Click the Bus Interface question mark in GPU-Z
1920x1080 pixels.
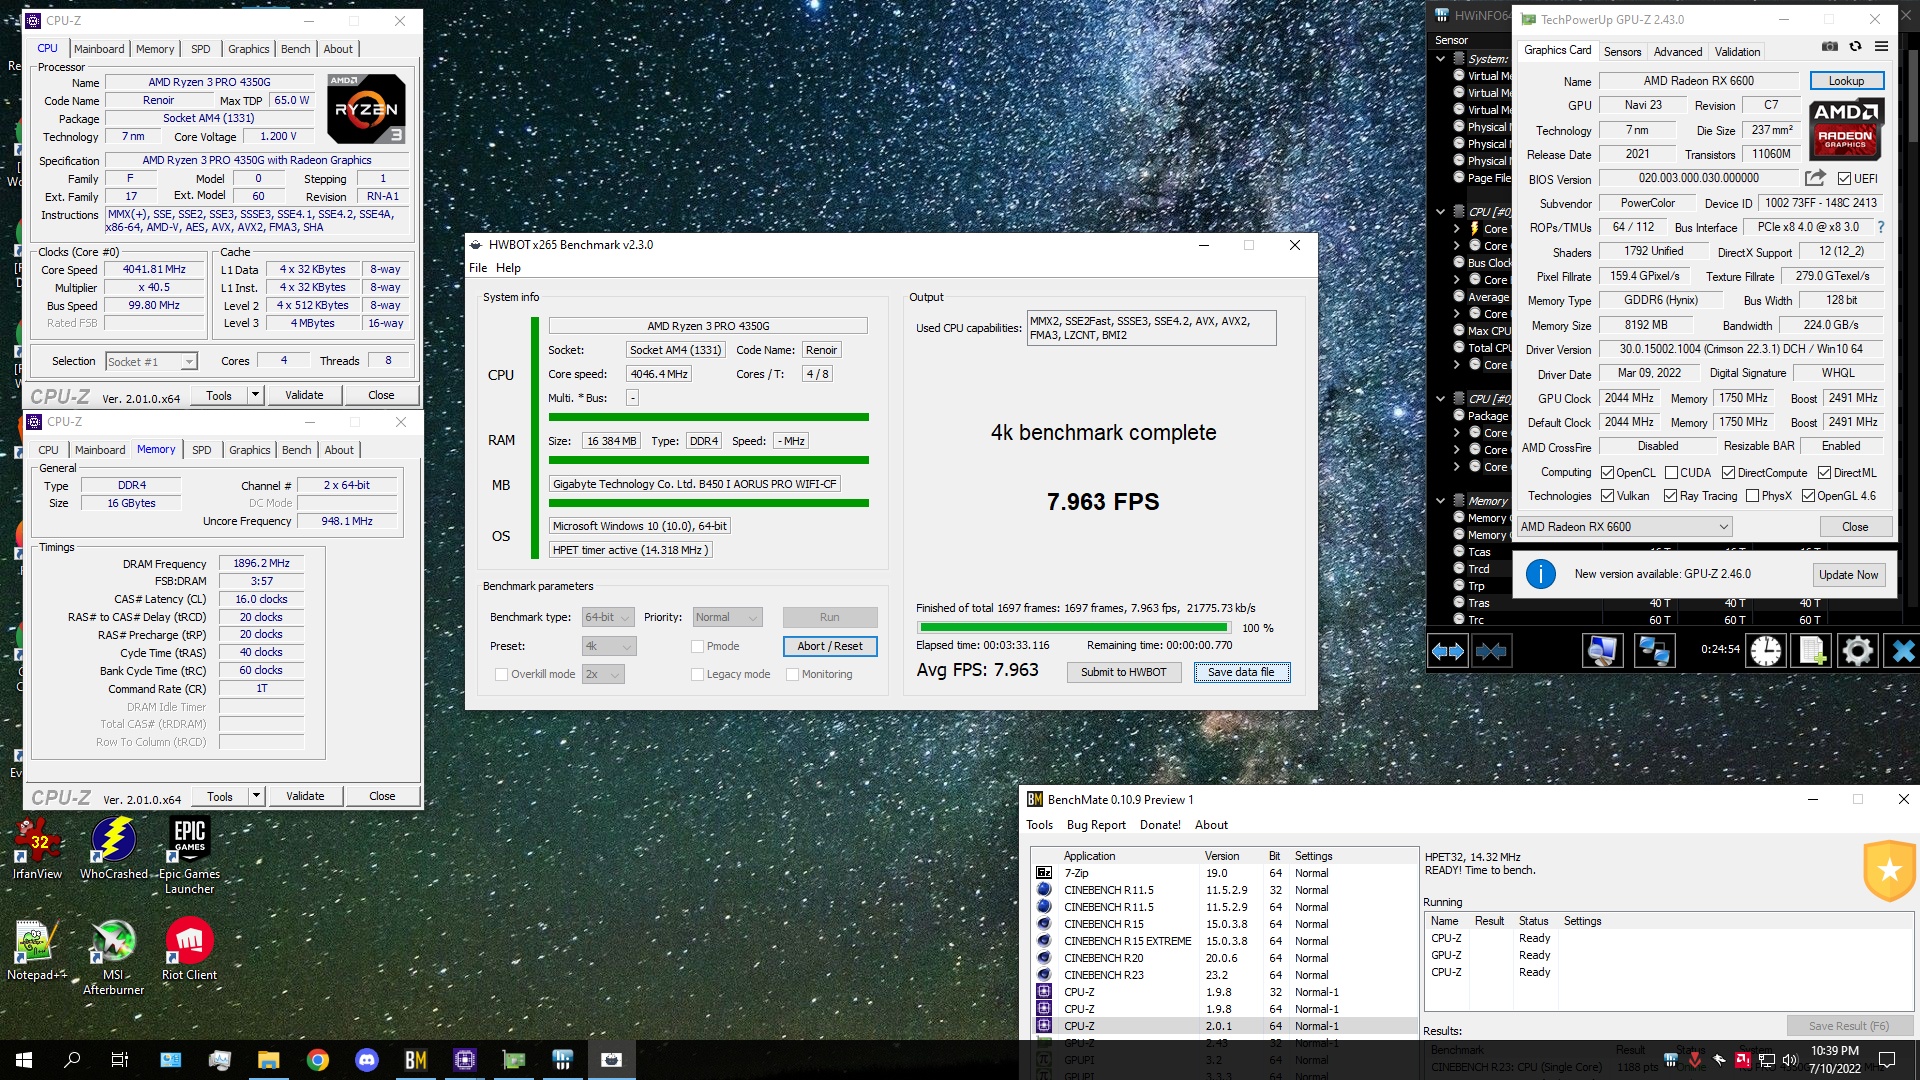point(1881,227)
